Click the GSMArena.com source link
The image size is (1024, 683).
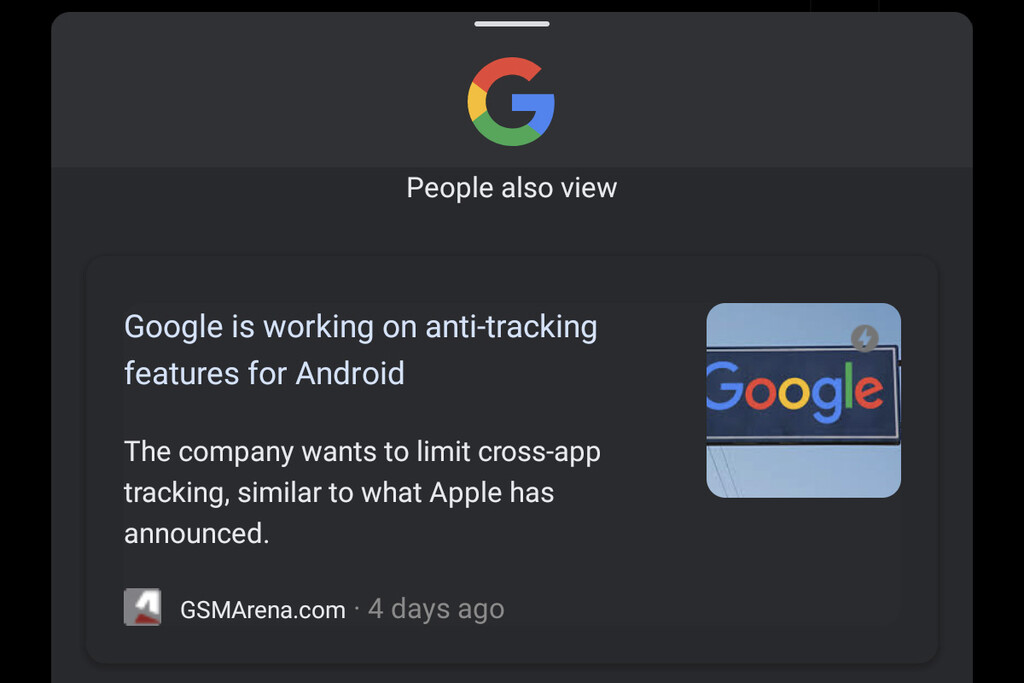[x=264, y=608]
